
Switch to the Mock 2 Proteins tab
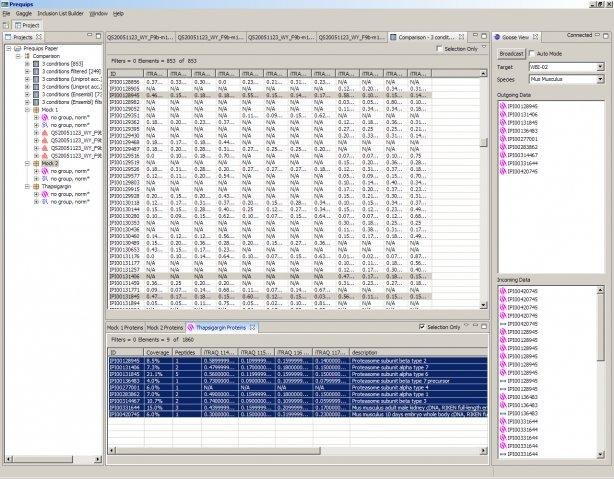click(164, 327)
